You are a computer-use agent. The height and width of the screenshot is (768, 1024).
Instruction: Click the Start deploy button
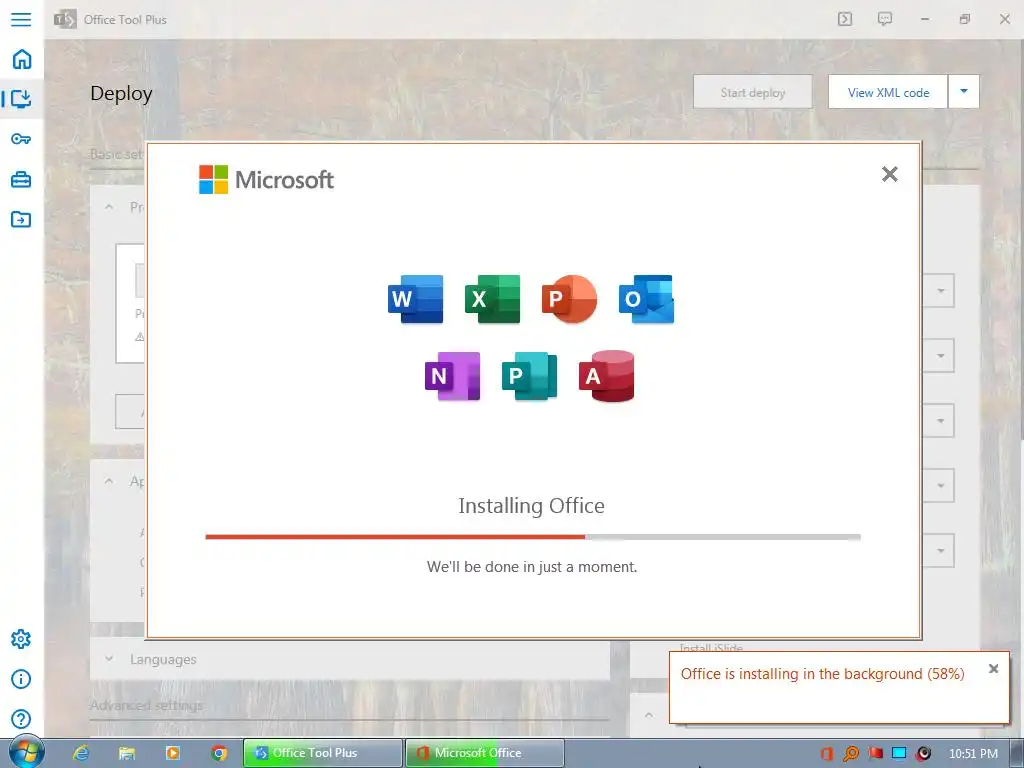click(x=752, y=92)
